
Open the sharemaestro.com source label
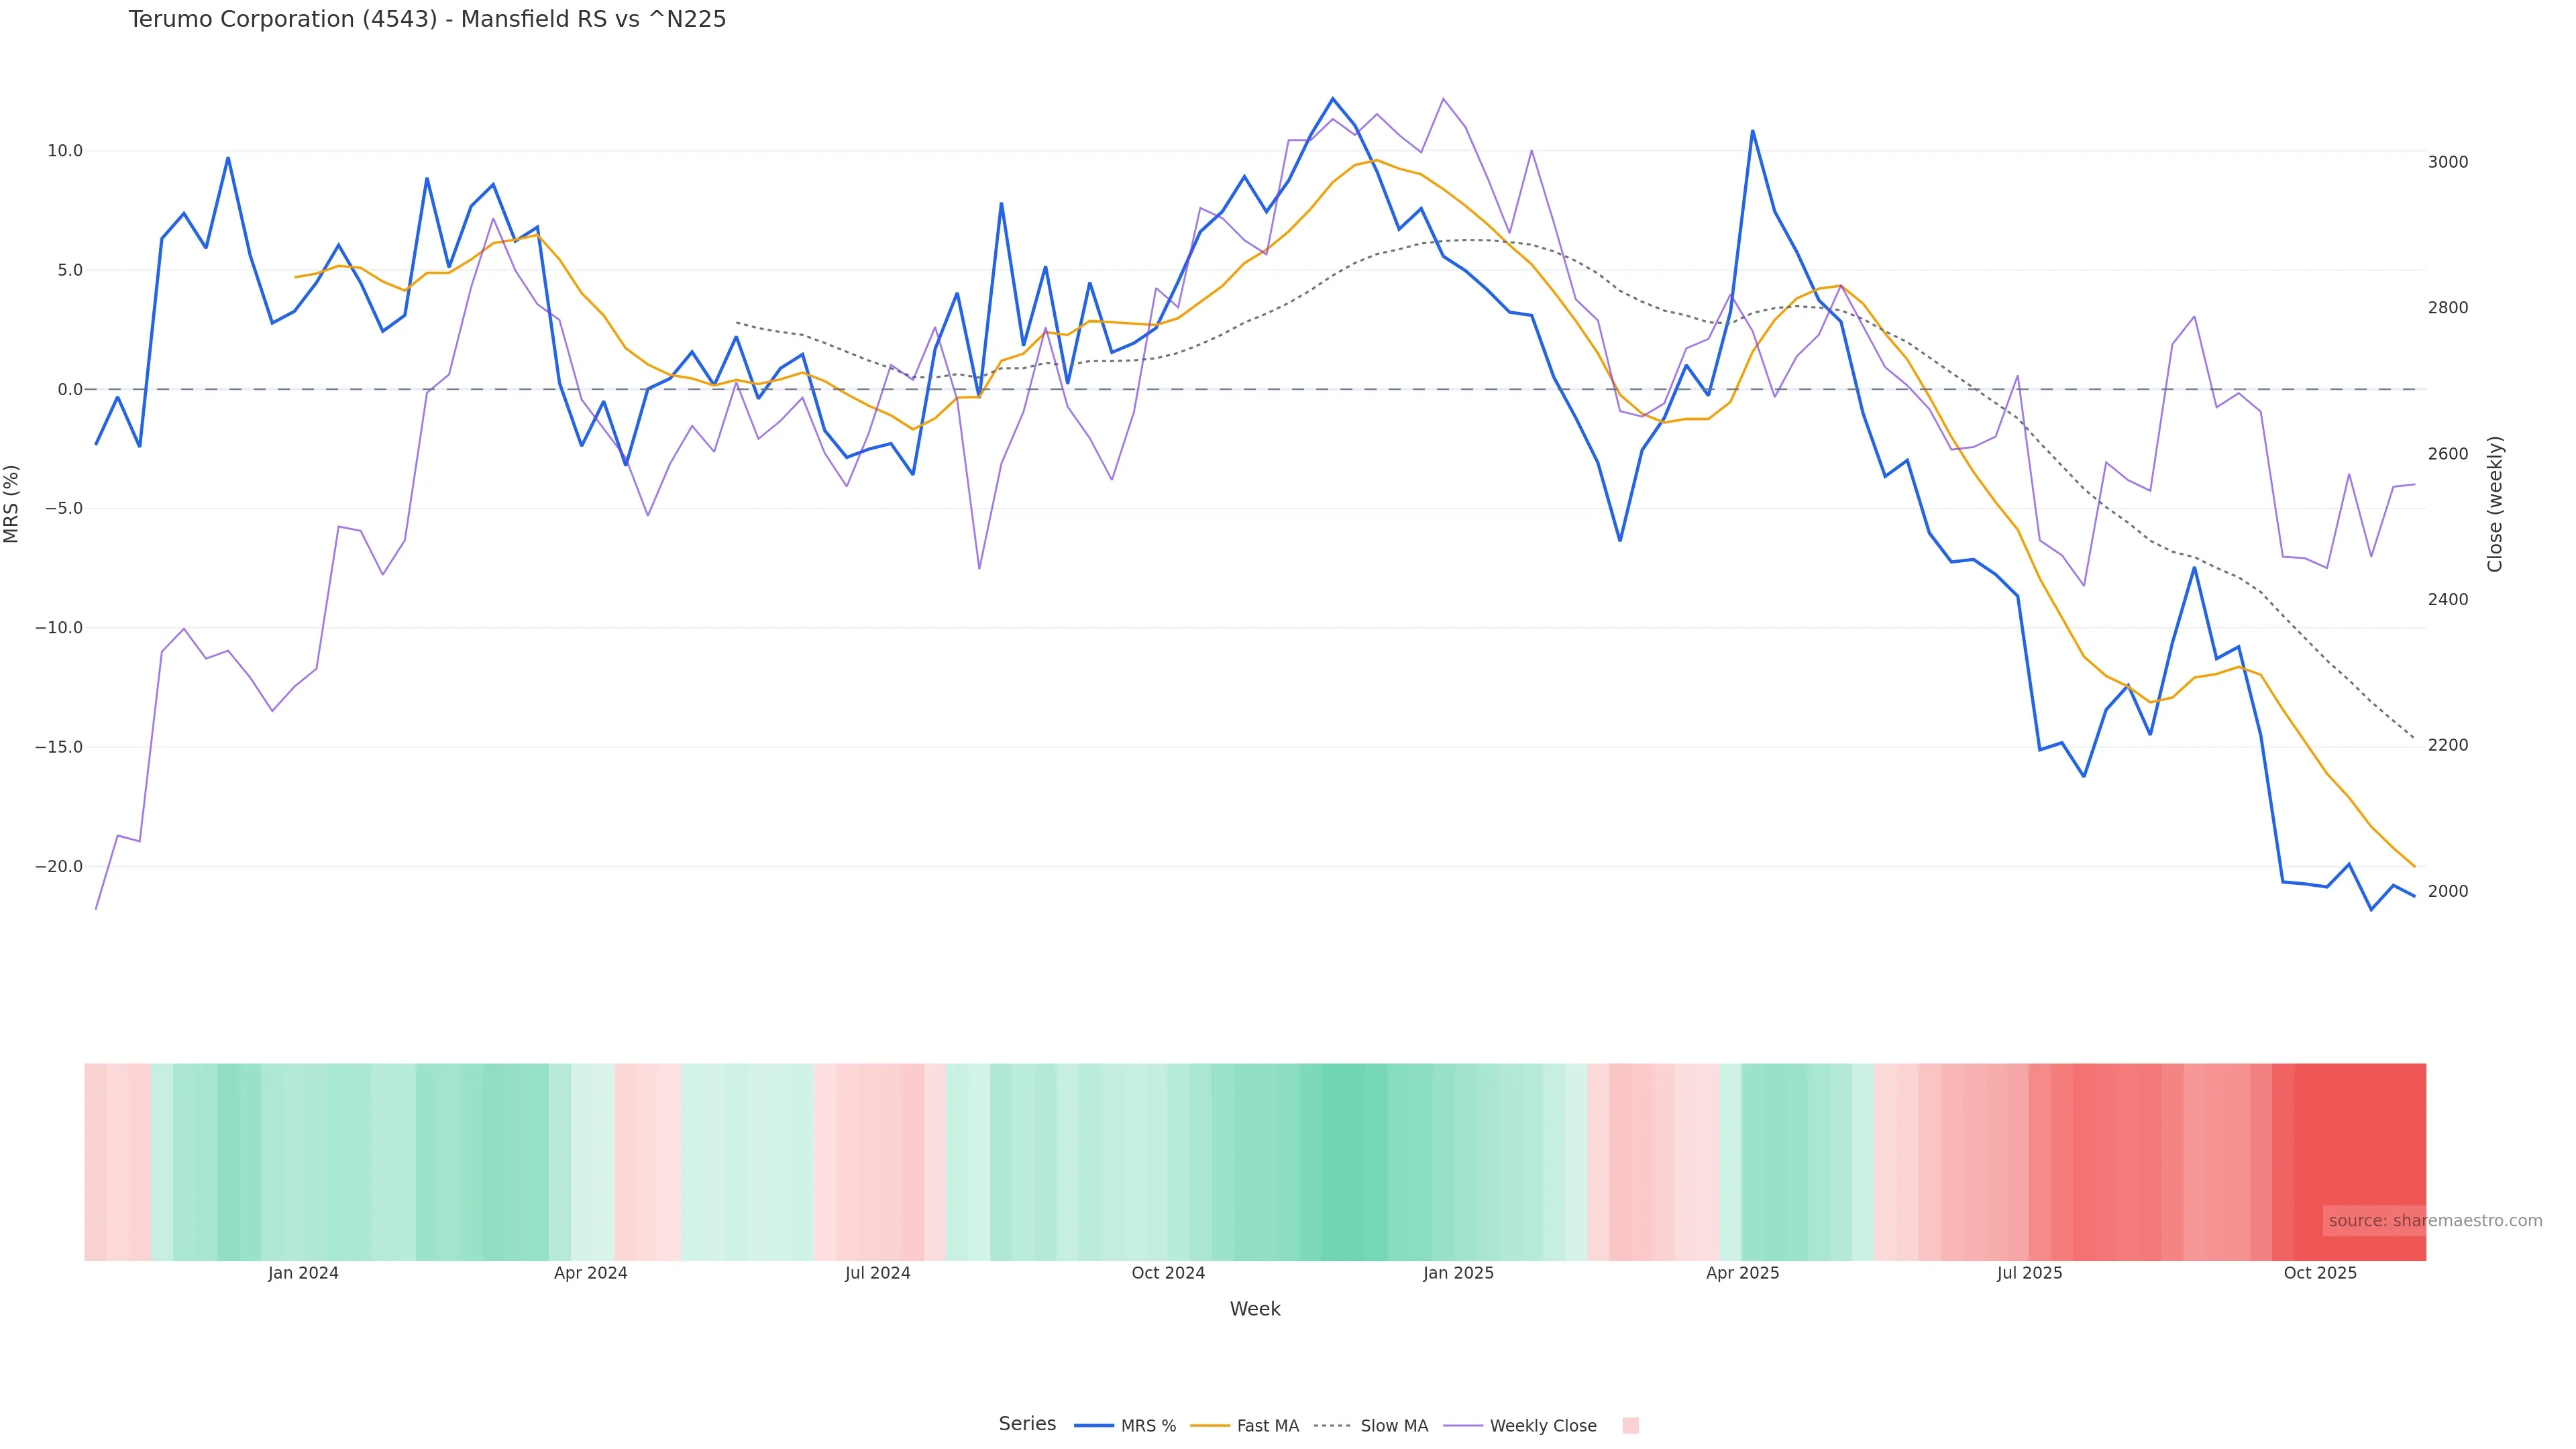click(x=2434, y=1221)
